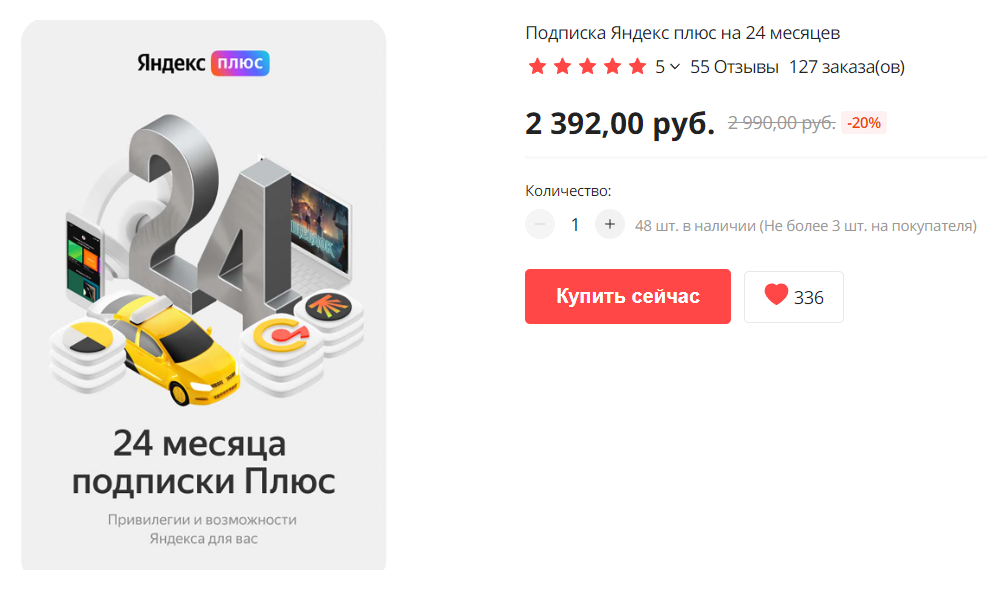The height and width of the screenshot is (590, 1007).
Task: Click the Яндекс плюс logo on image
Action: [203, 63]
